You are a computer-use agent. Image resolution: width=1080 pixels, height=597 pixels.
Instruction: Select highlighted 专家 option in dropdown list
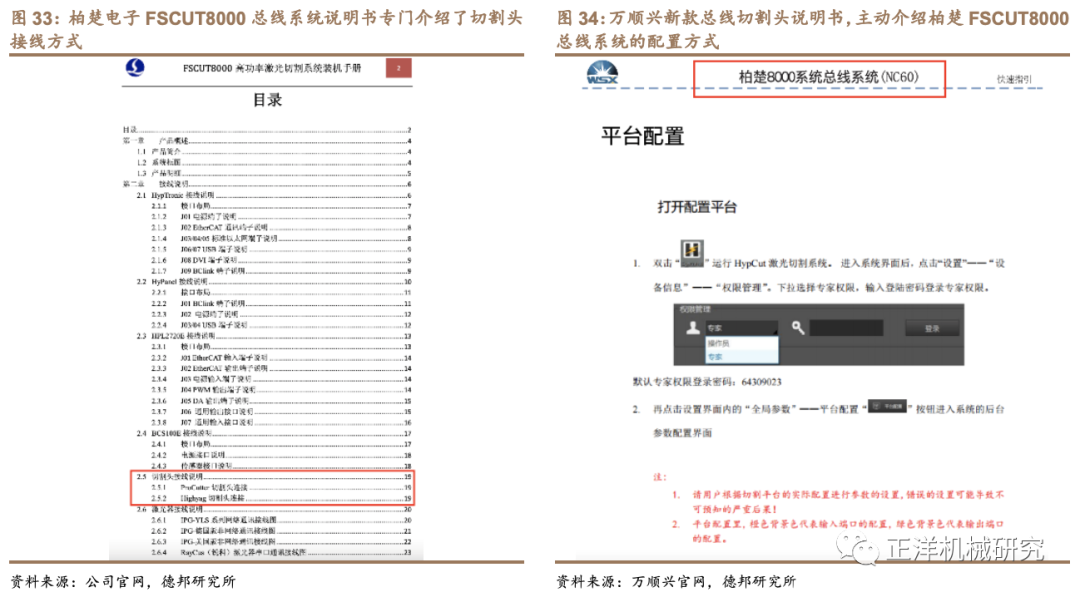click(742, 356)
